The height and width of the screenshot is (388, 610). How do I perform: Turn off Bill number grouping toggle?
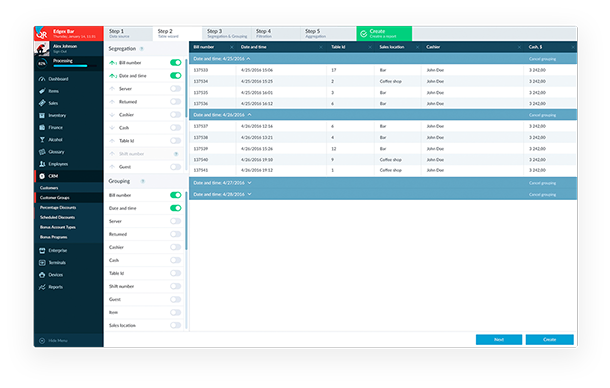coord(176,195)
